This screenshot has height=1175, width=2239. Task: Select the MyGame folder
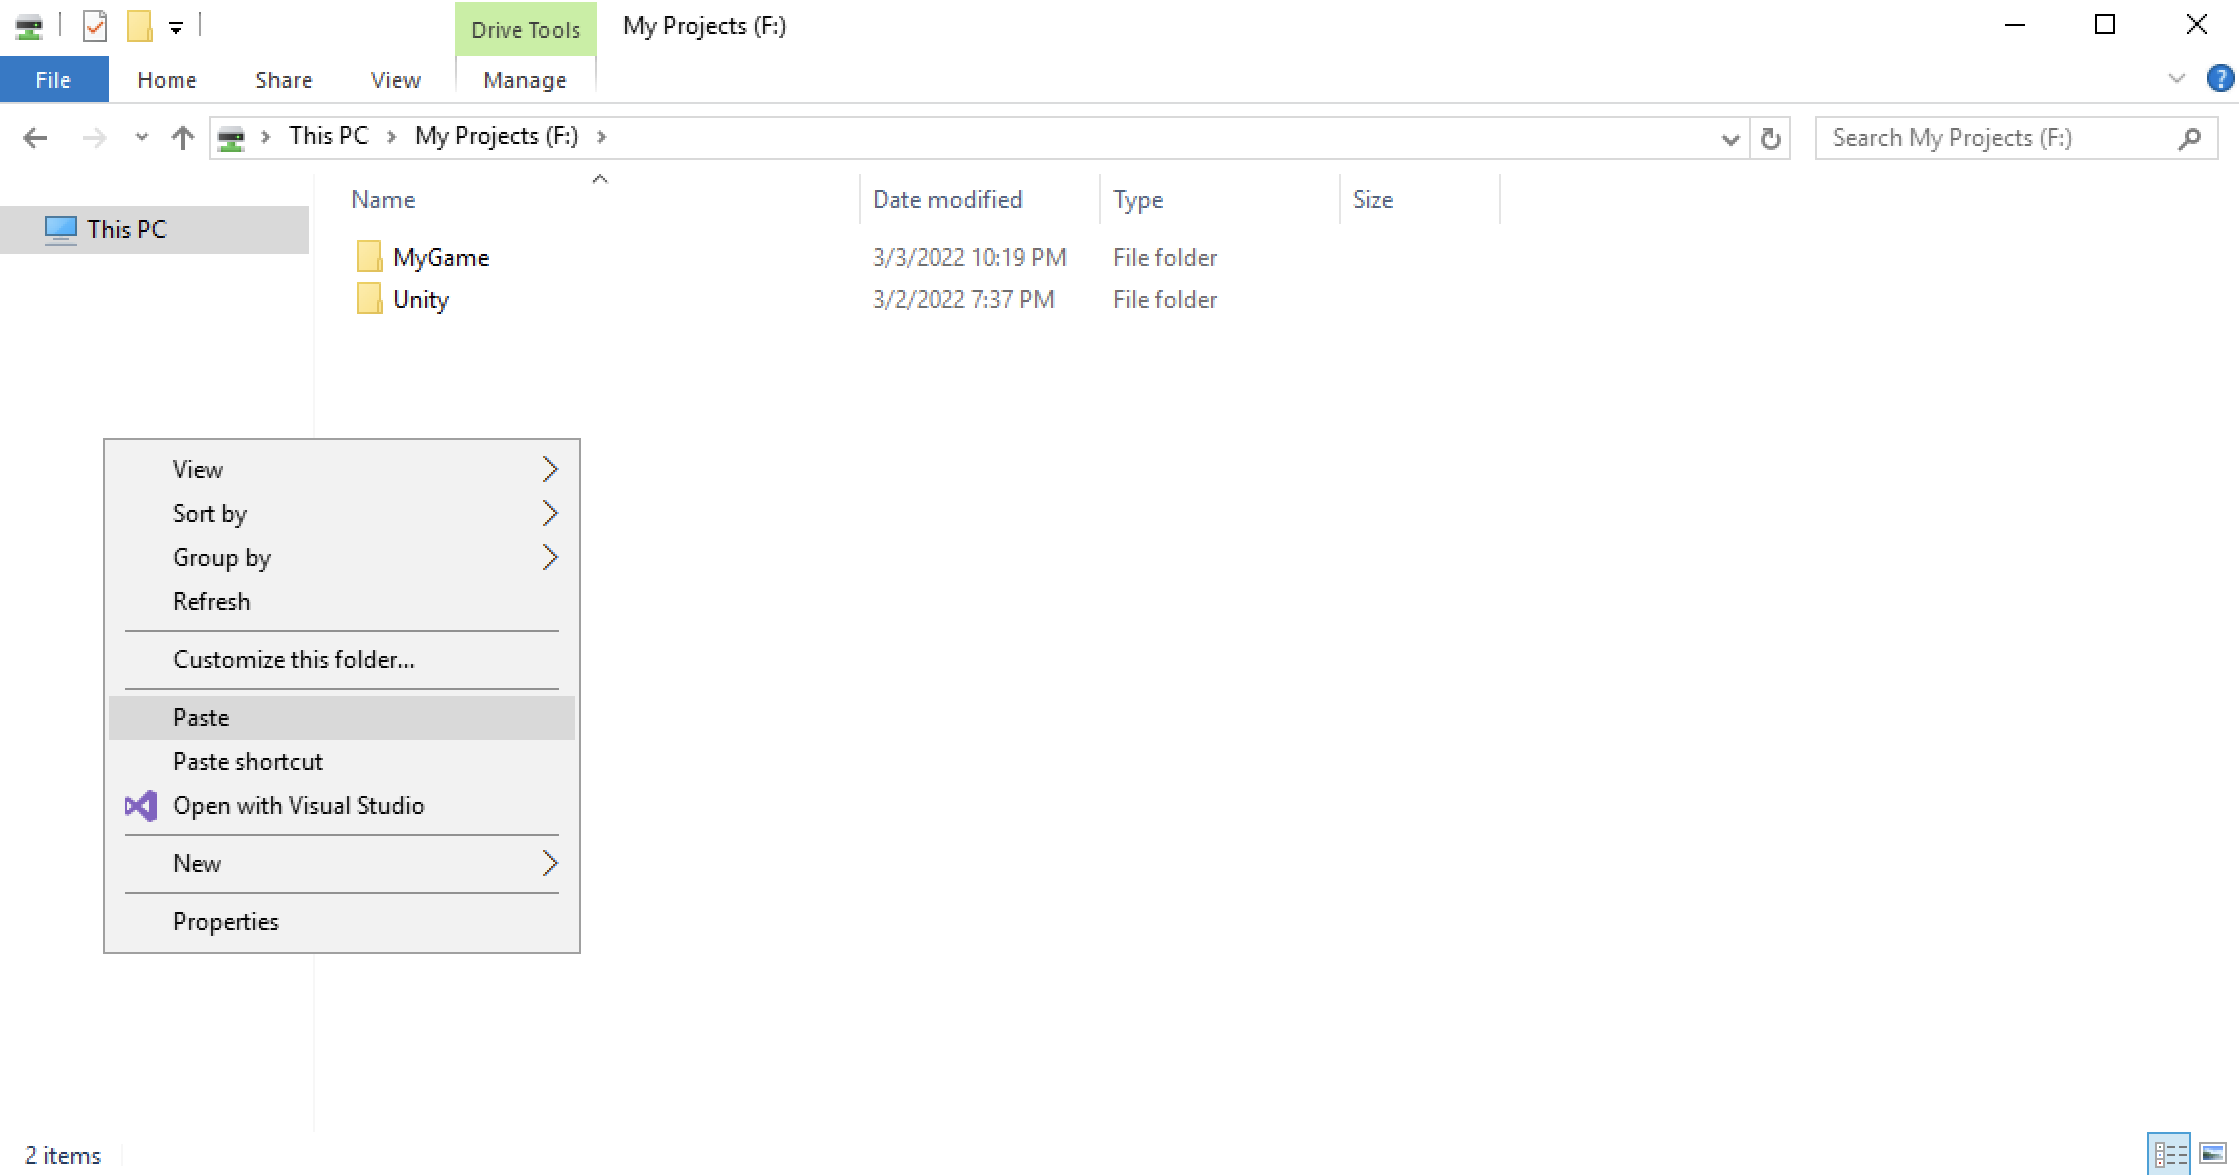point(440,258)
